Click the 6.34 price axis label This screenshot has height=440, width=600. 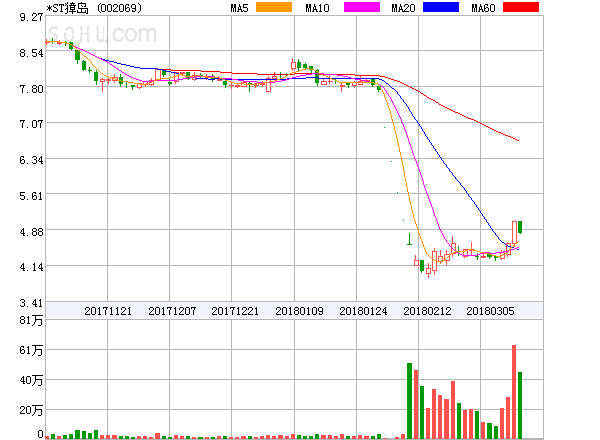[x=31, y=160]
